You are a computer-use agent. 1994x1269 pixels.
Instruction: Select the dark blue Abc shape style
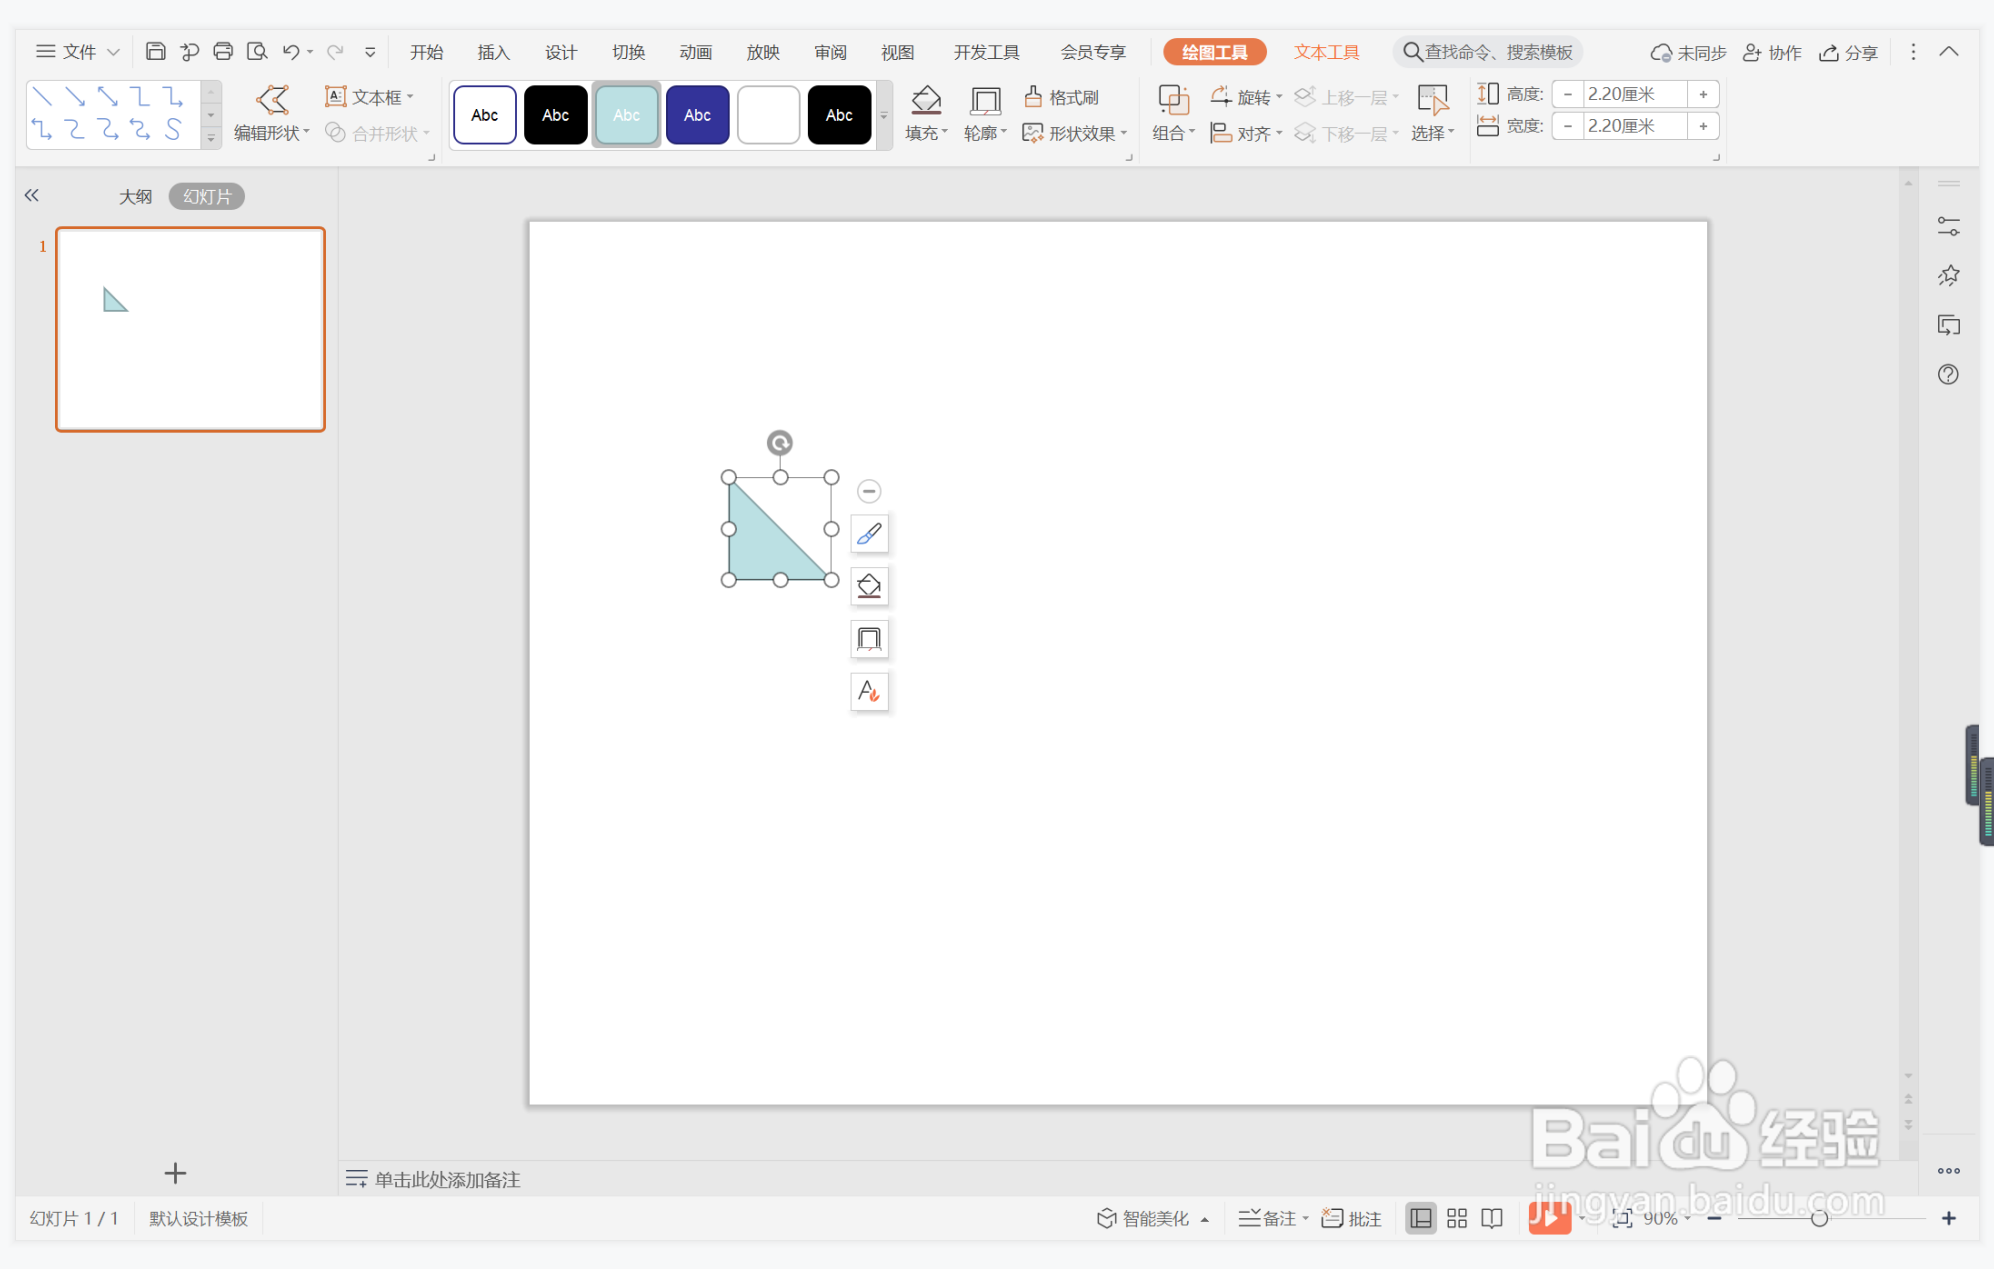click(697, 115)
